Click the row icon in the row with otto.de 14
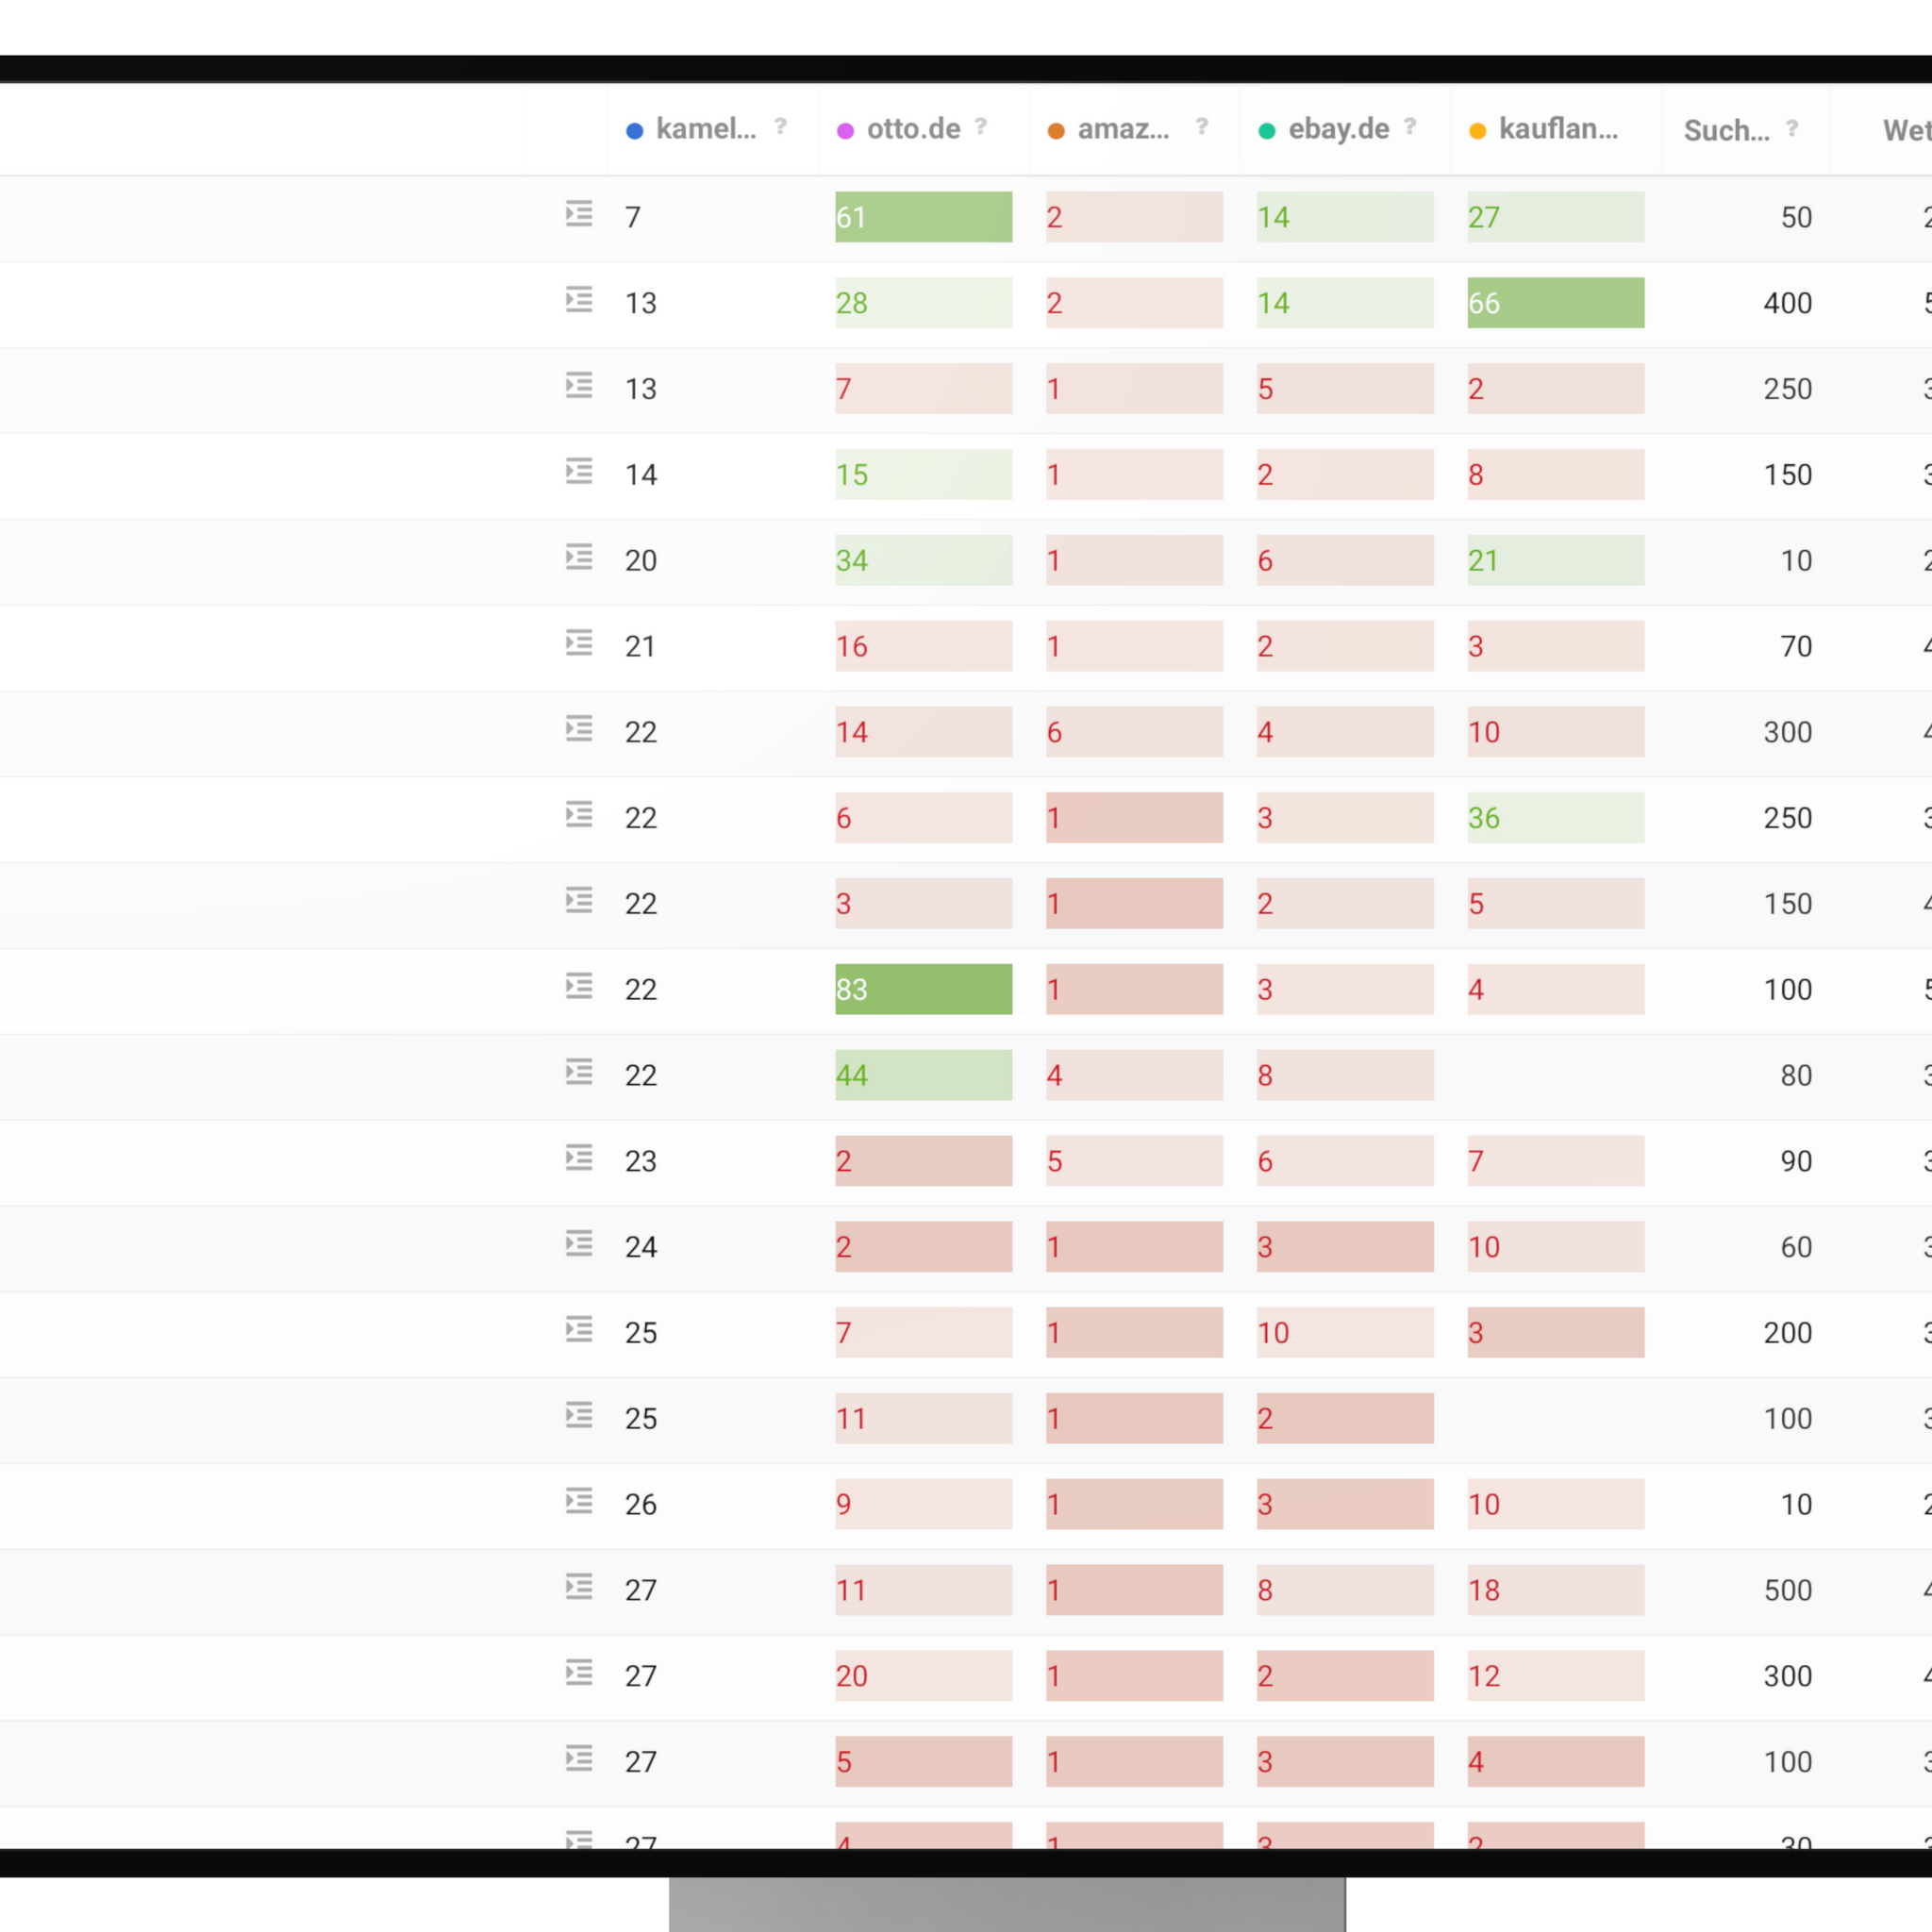1932x1932 pixels. click(579, 729)
